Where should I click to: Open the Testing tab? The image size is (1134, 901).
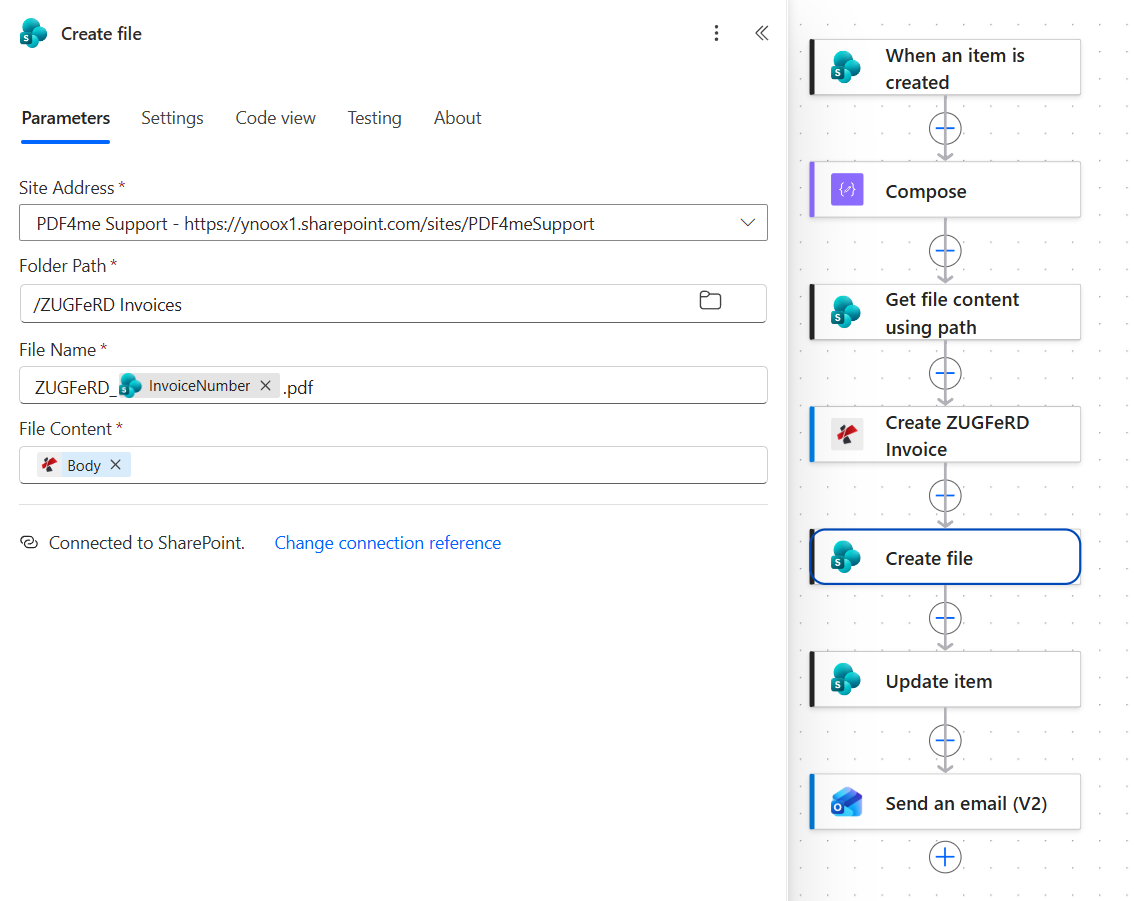coord(375,118)
